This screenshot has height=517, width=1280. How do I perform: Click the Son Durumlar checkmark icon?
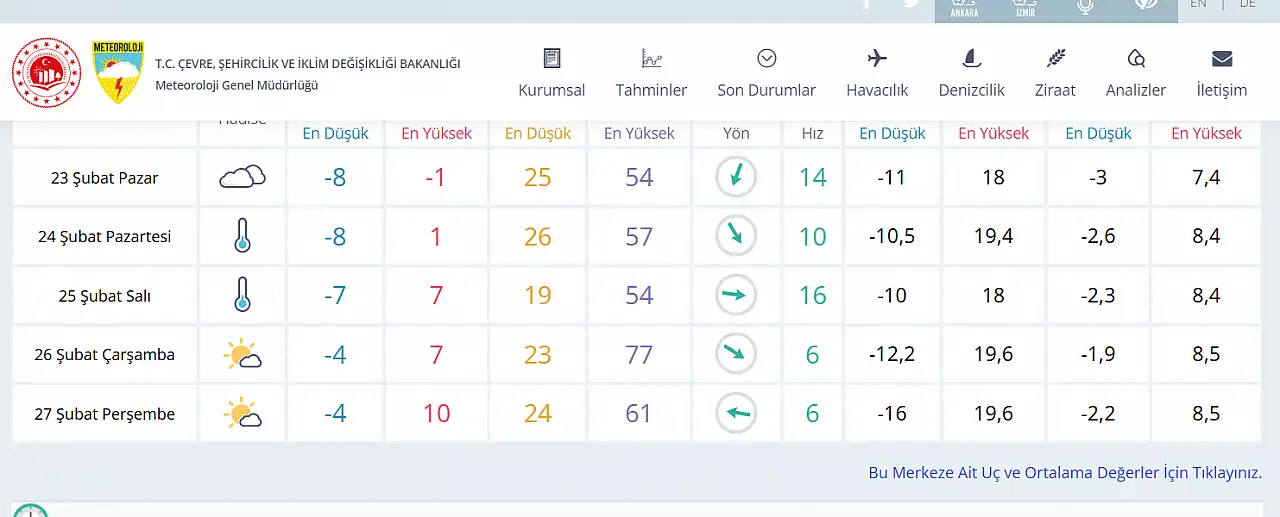coord(767,58)
